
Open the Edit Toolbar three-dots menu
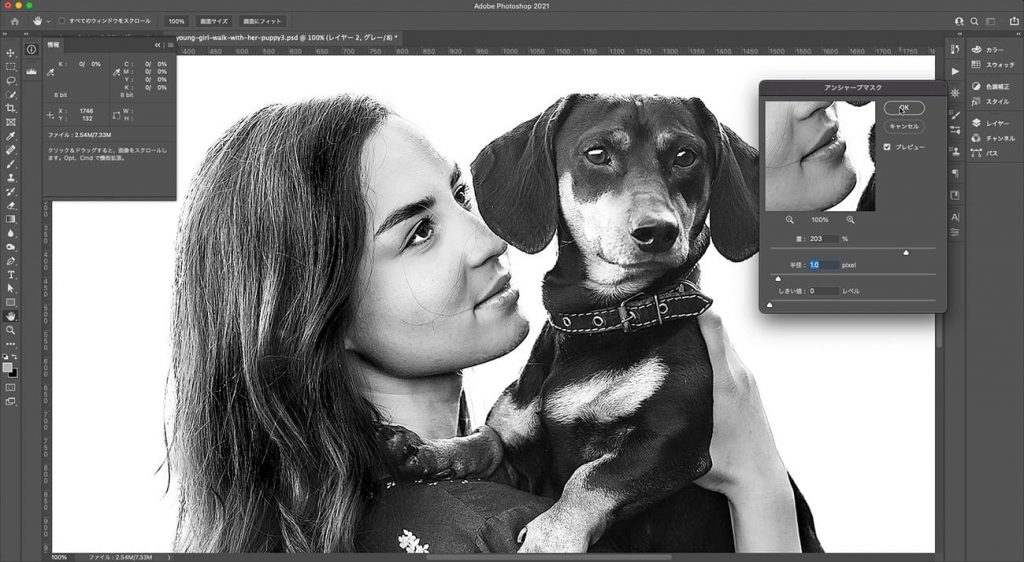pyautogui.click(x=10, y=344)
